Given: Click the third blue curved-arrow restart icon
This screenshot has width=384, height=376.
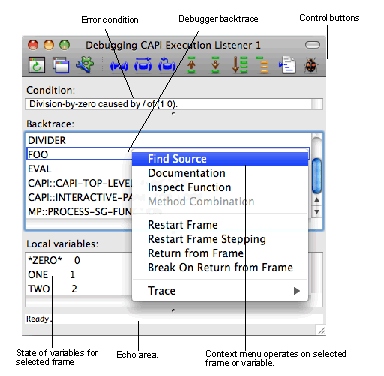Looking at the screenshot, I should tap(167, 65).
